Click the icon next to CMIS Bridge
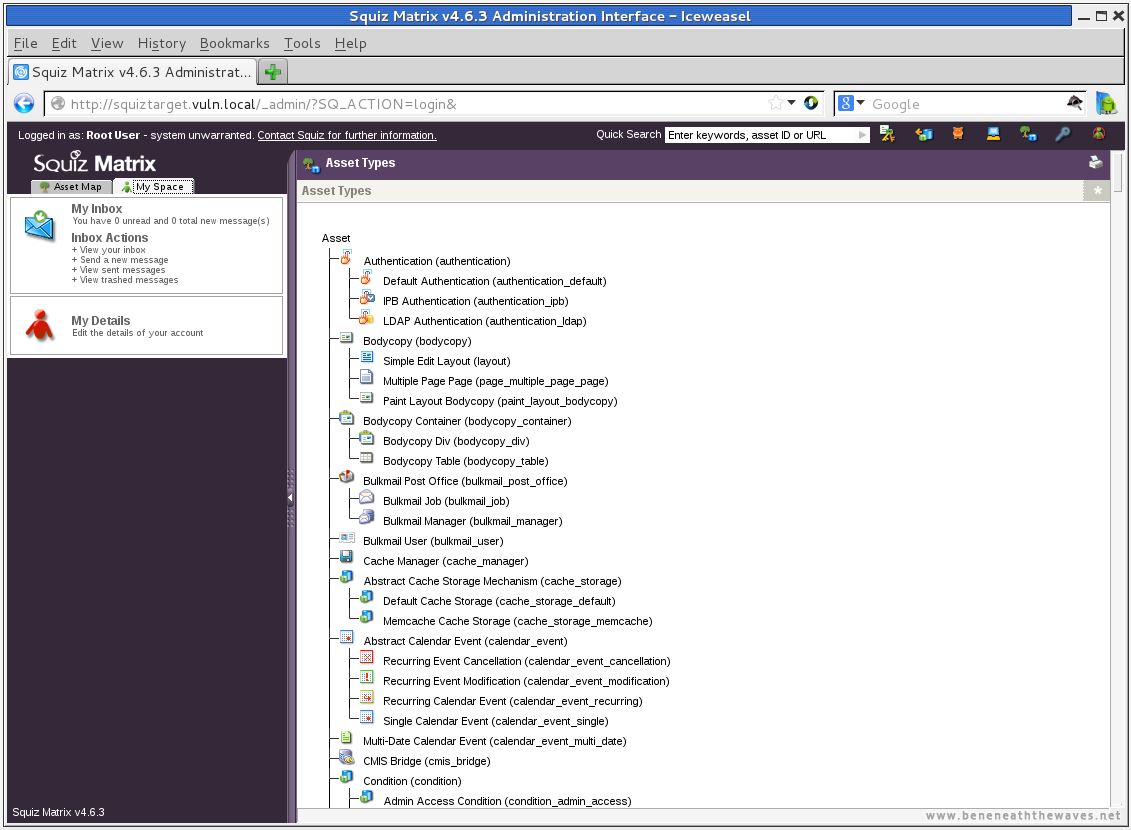Viewport: 1131px width, 830px height. click(x=346, y=757)
